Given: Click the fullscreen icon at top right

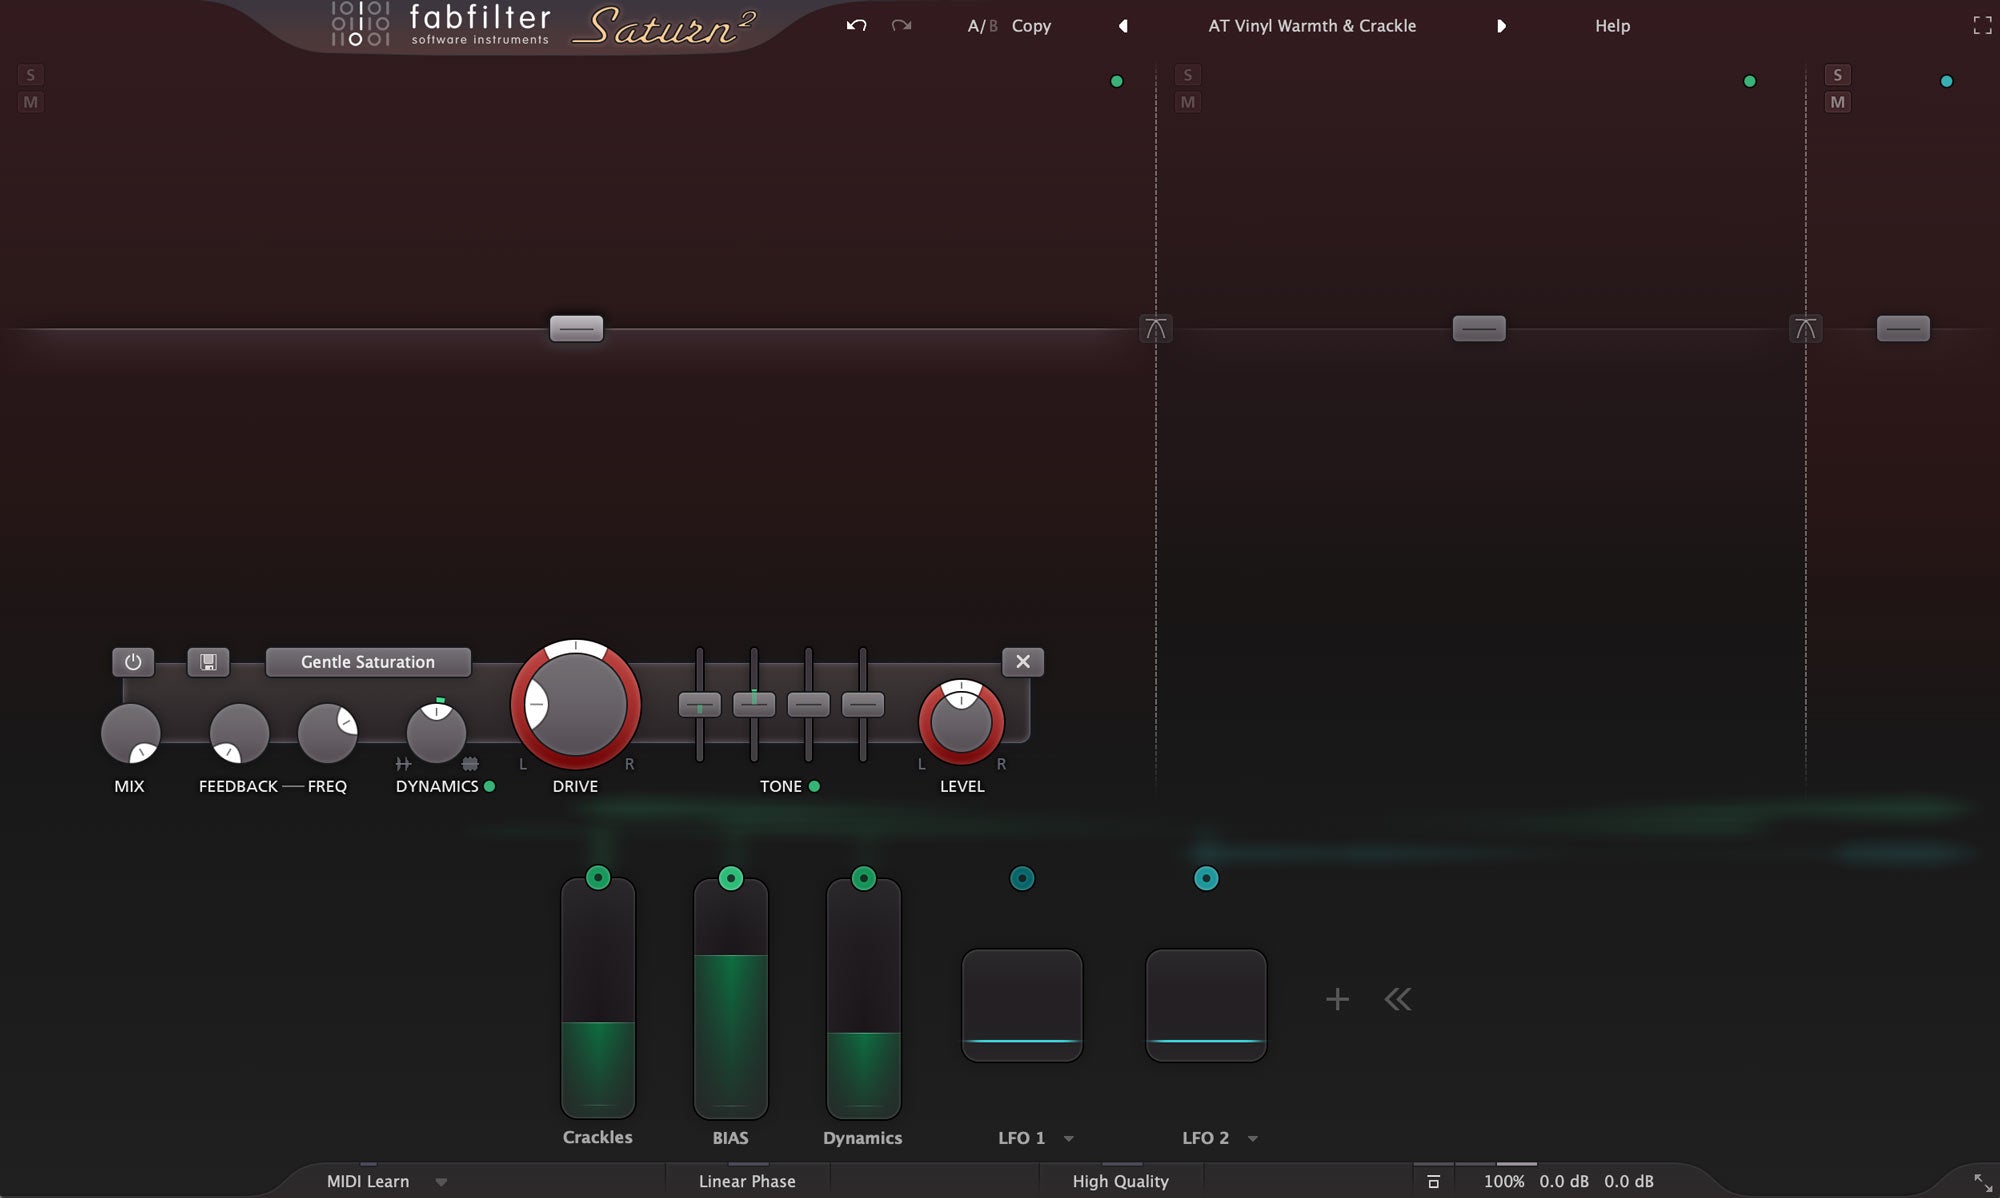Looking at the screenshot, I should pos(1982,26).
